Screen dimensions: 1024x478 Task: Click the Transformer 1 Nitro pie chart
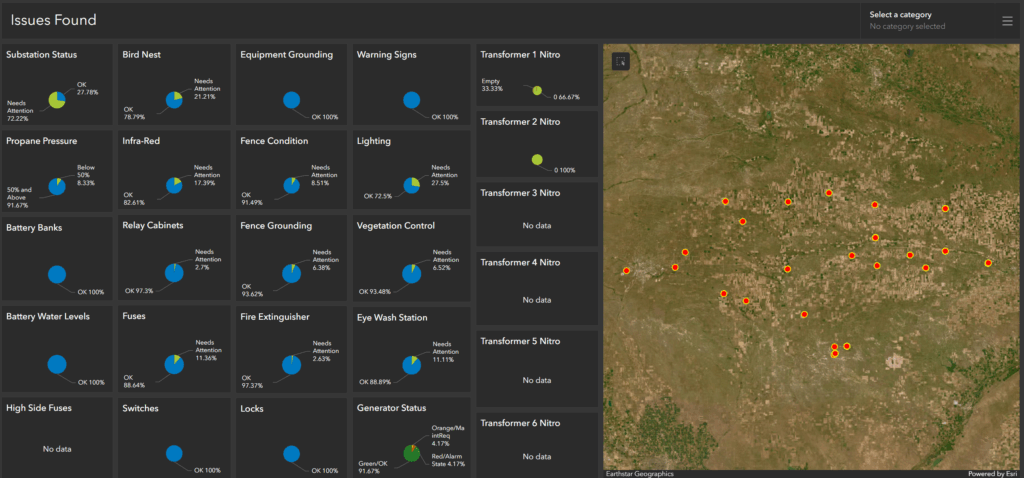537,91
